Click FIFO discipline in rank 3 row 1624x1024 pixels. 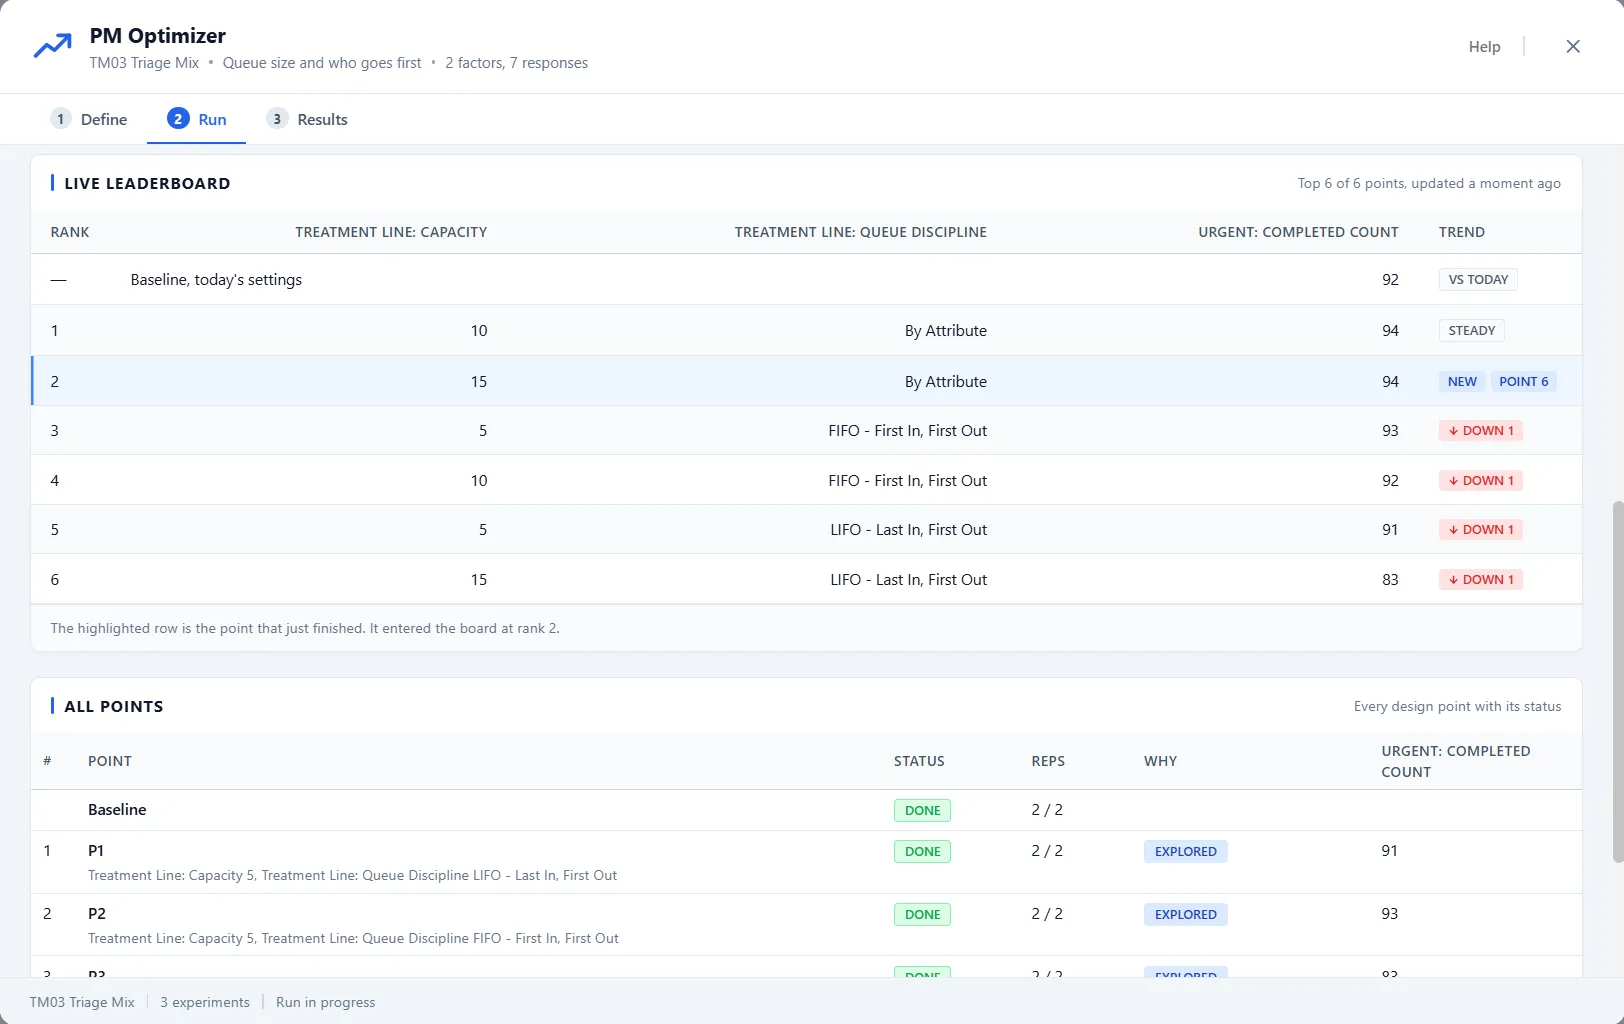(x=907, y=431)
